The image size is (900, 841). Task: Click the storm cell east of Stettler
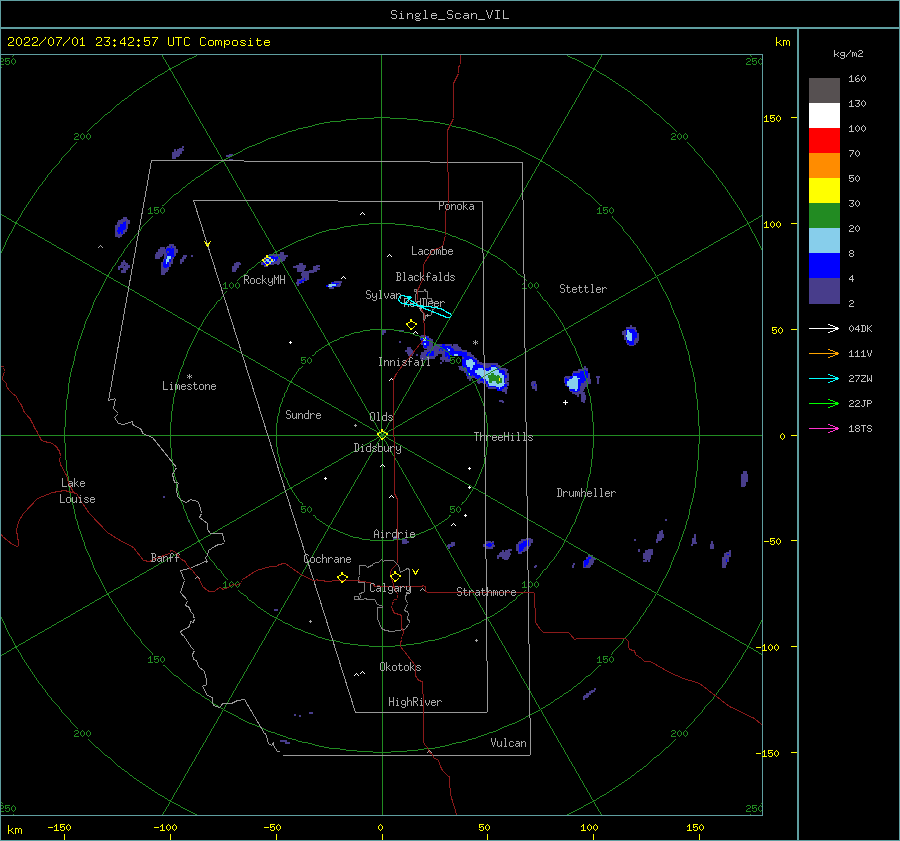click(630, 335)
